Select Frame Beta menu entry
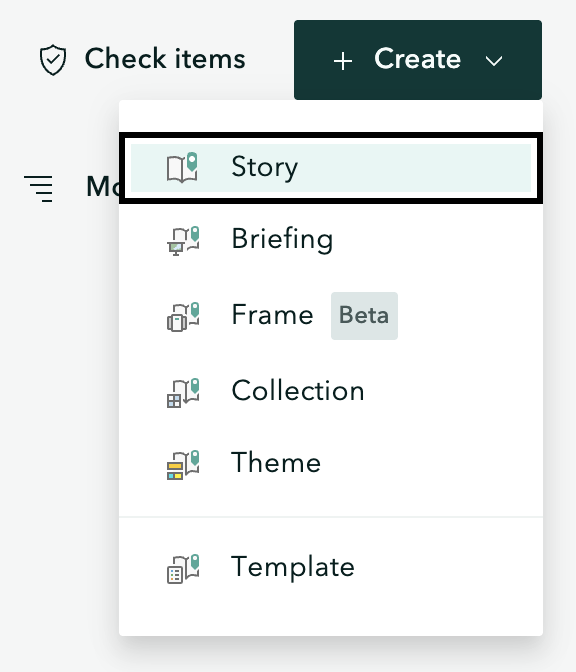The height and width of the screenshot is (672, 576). 331,316
